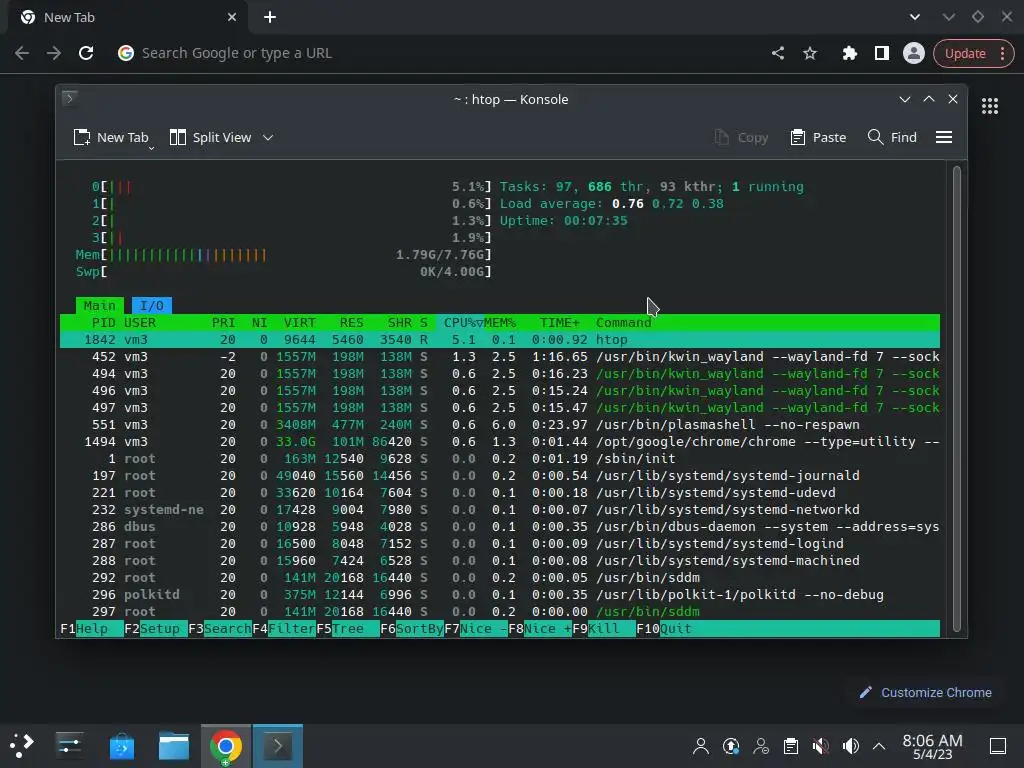Viewport: 1024px width, 768px height.
Task: Sort htop by CPU% column header
Action: (464, 322)
